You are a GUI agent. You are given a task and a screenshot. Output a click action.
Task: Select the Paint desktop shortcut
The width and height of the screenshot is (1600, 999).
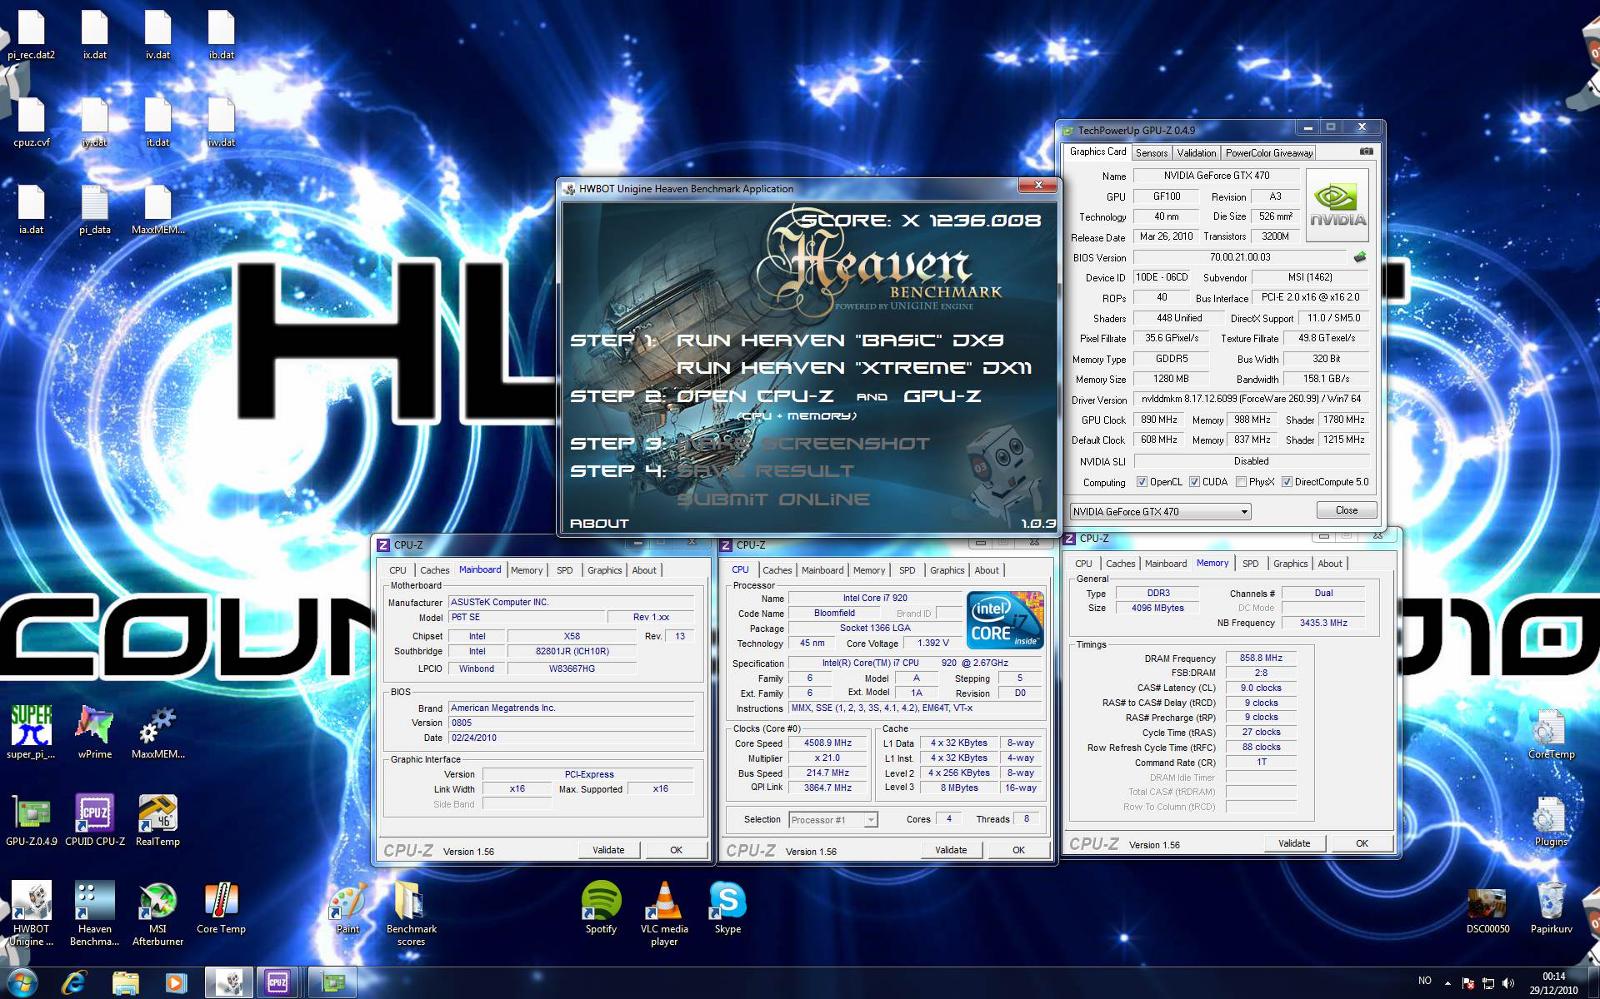coord(347,908)
